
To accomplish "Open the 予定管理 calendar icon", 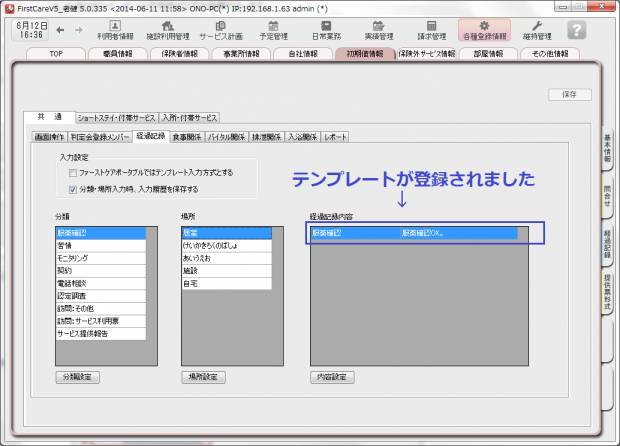I will (273, 29).
